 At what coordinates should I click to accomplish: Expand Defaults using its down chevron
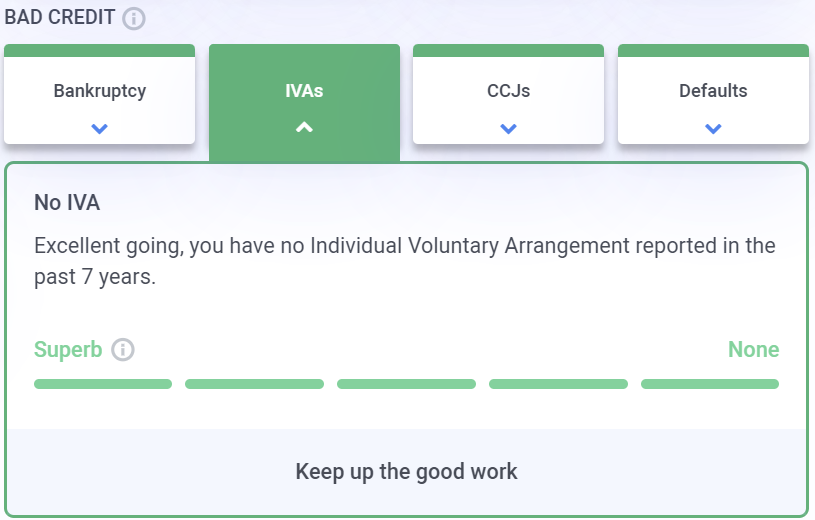pyautogui.click(x=713, y=128)
